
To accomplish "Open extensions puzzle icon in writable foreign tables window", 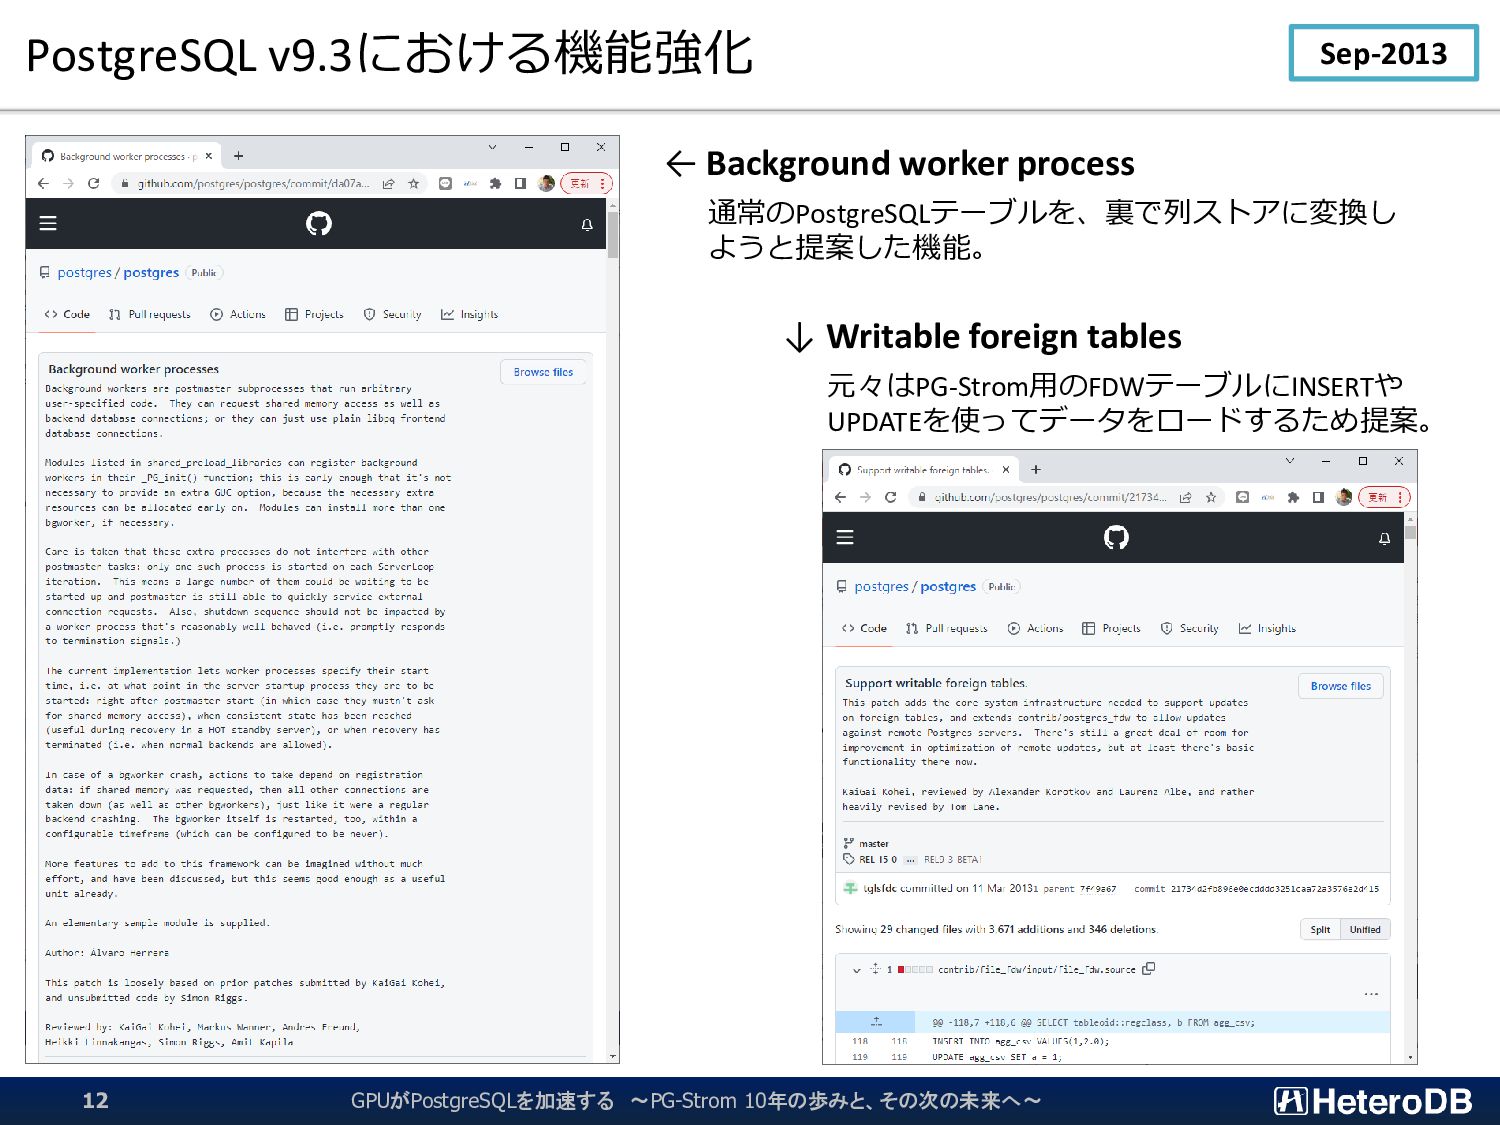I will [x=1292, y=497].
